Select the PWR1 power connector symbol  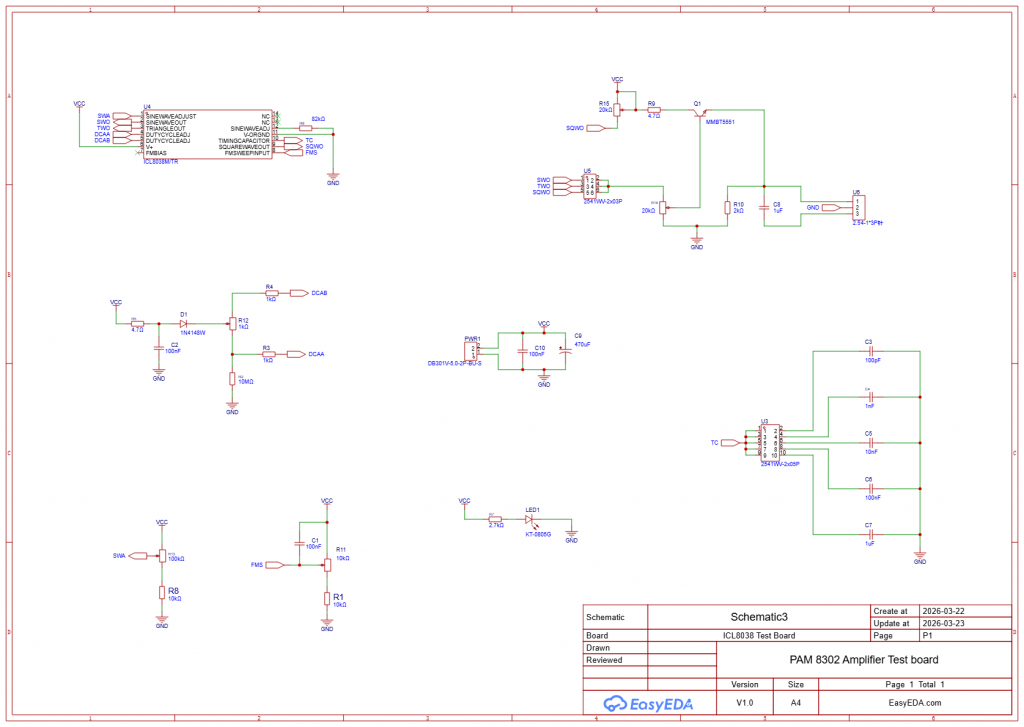pyautogui.click(x=474, y=350)
